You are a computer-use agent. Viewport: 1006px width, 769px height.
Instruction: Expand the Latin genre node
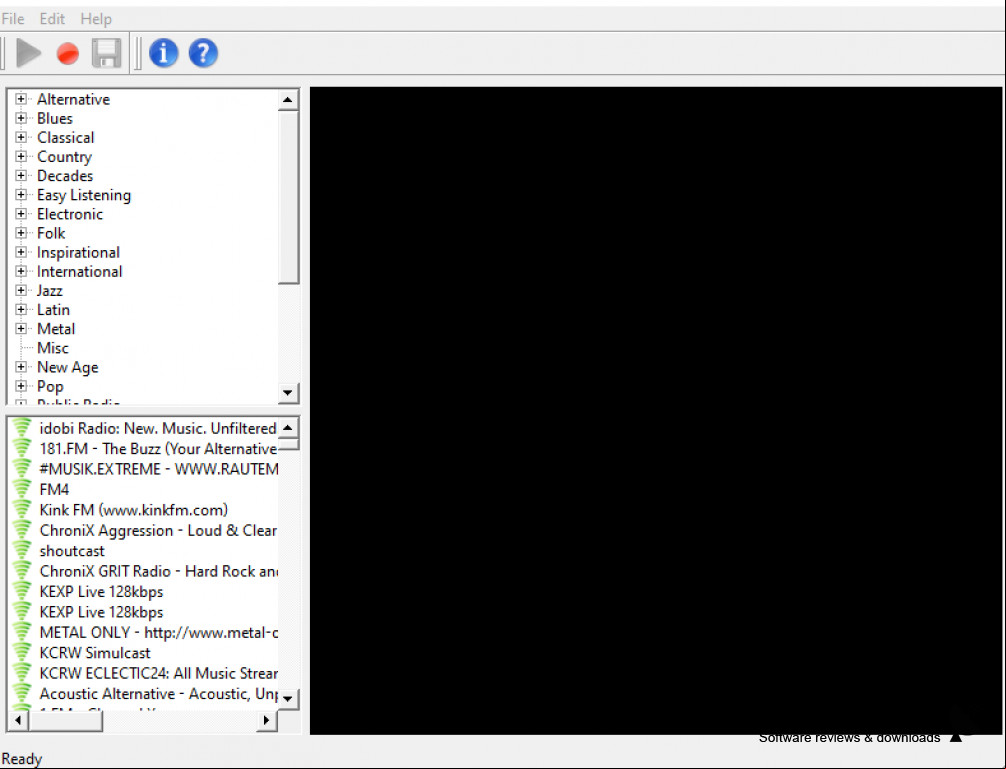[21, 309]
